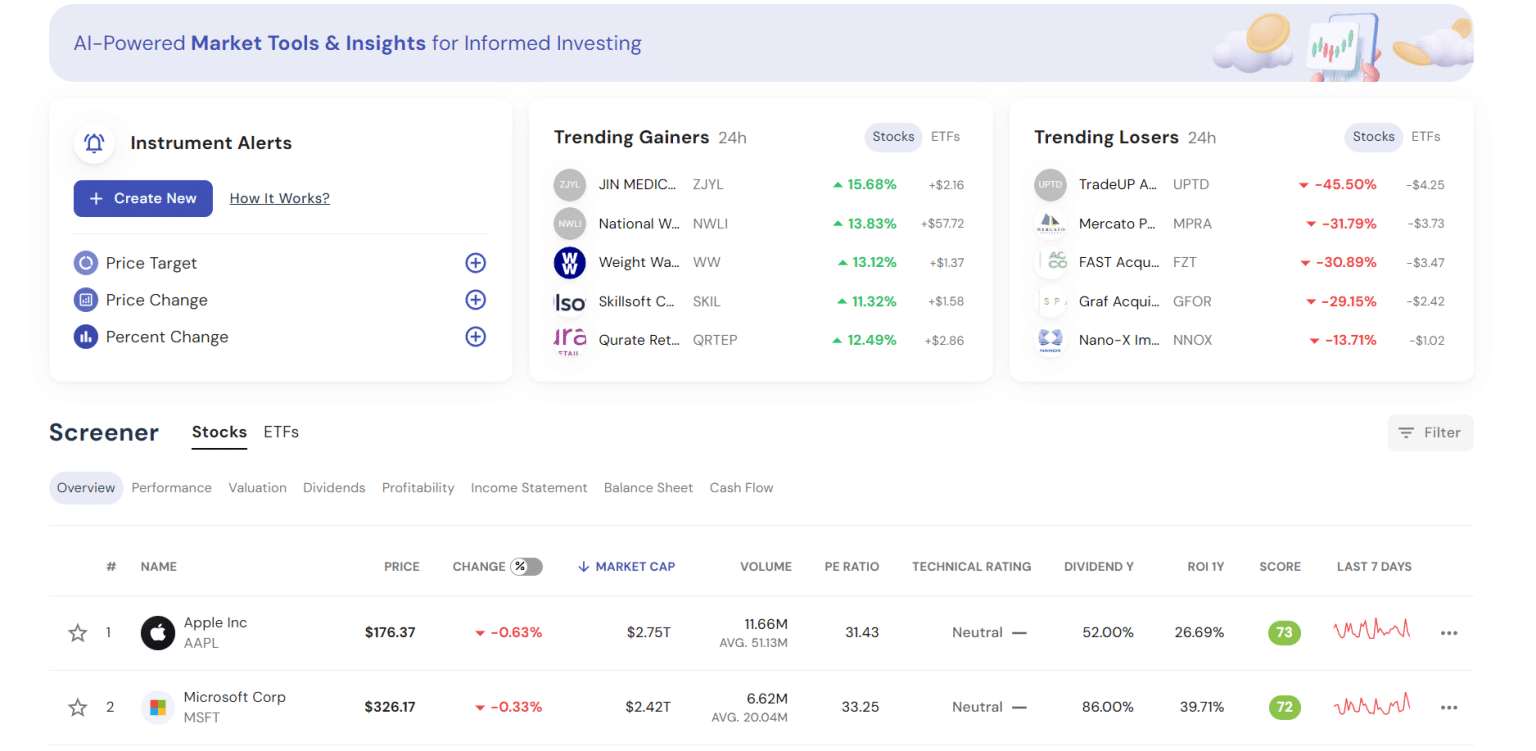Sort by Market Cap column arrow
This screenshot has height=751, width=1536.
click(x=584, y=567)
